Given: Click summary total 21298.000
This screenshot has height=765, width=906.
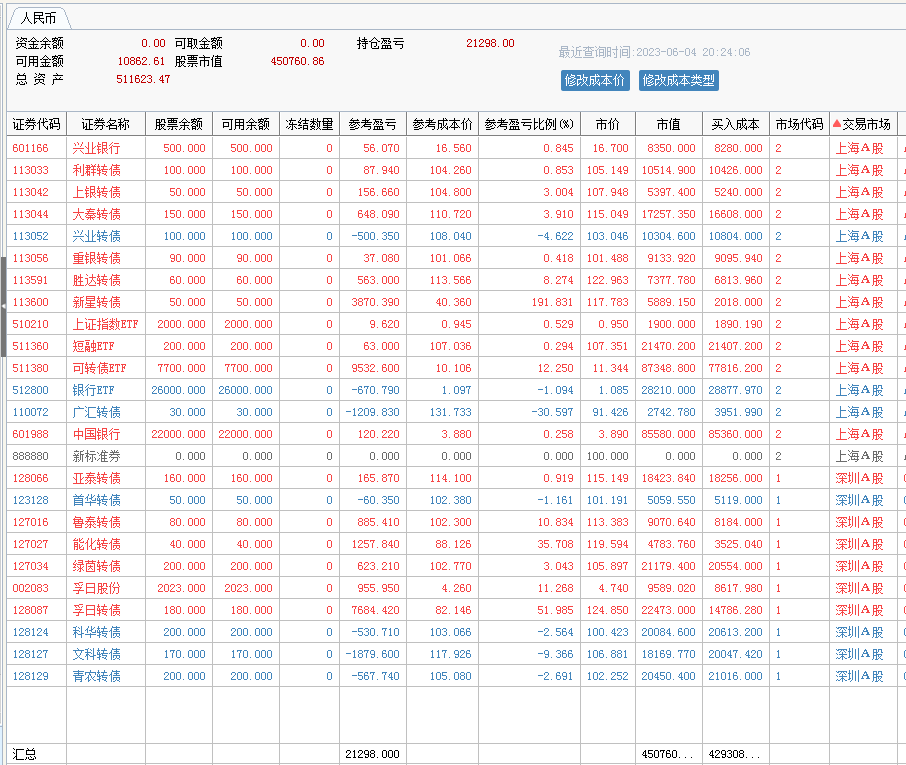Looking at the screenshot, I should (373, 754).
